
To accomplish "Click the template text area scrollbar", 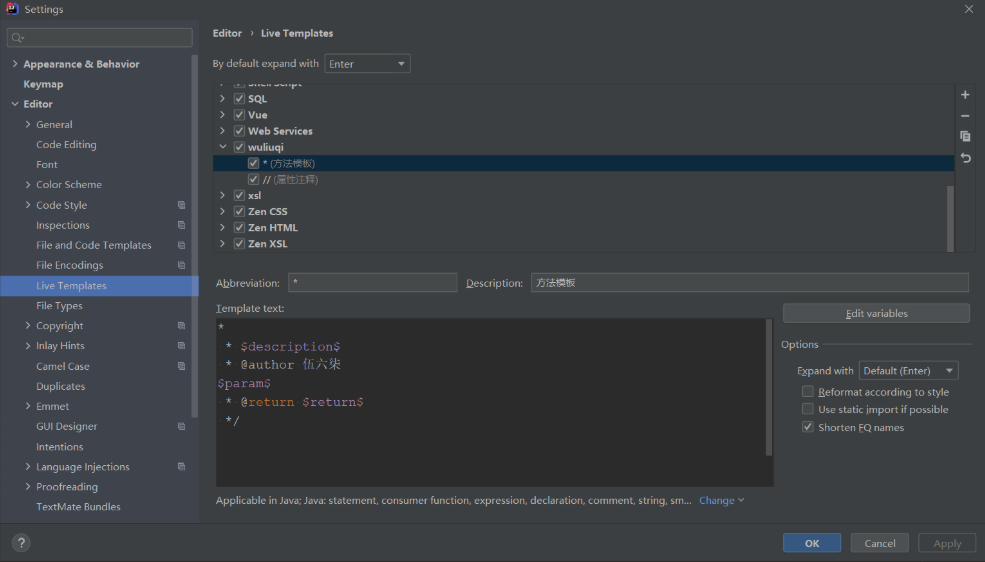I will (x=769, y=387).
